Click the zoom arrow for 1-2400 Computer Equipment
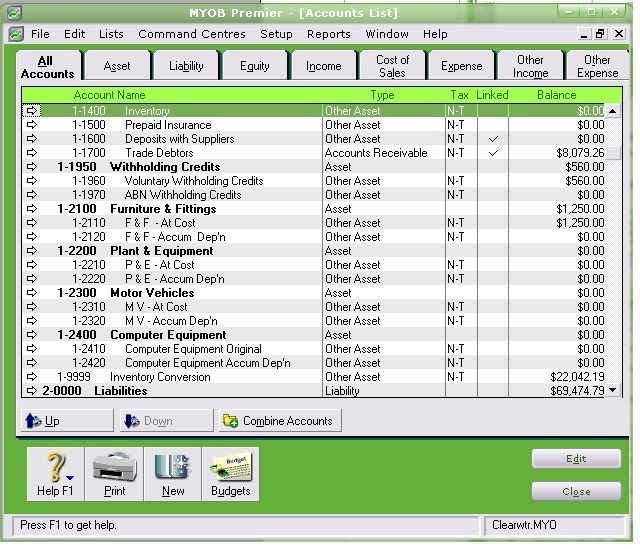This screenshot has width=640, height=549. [x=31, y=334]
